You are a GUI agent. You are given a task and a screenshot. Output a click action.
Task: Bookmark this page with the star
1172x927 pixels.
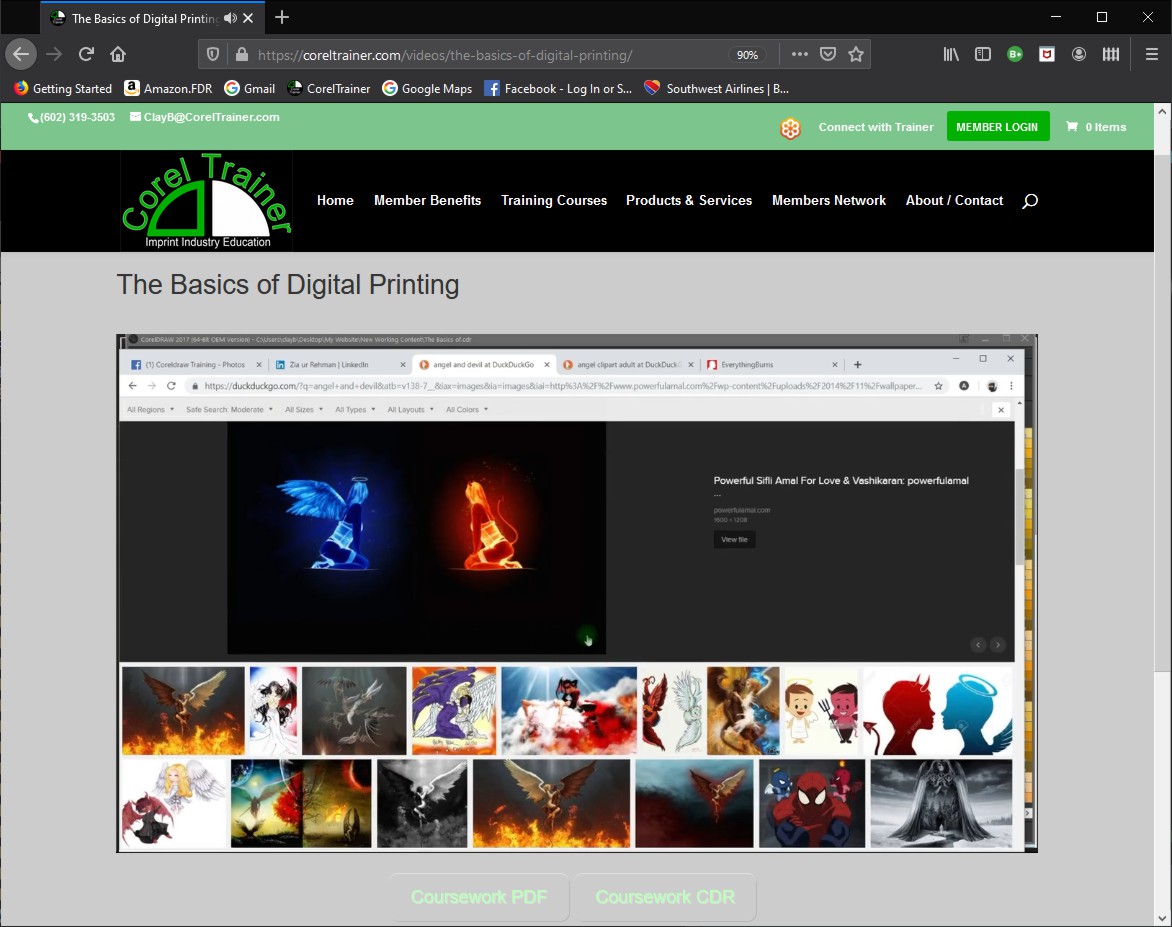(x=856, y=54)
